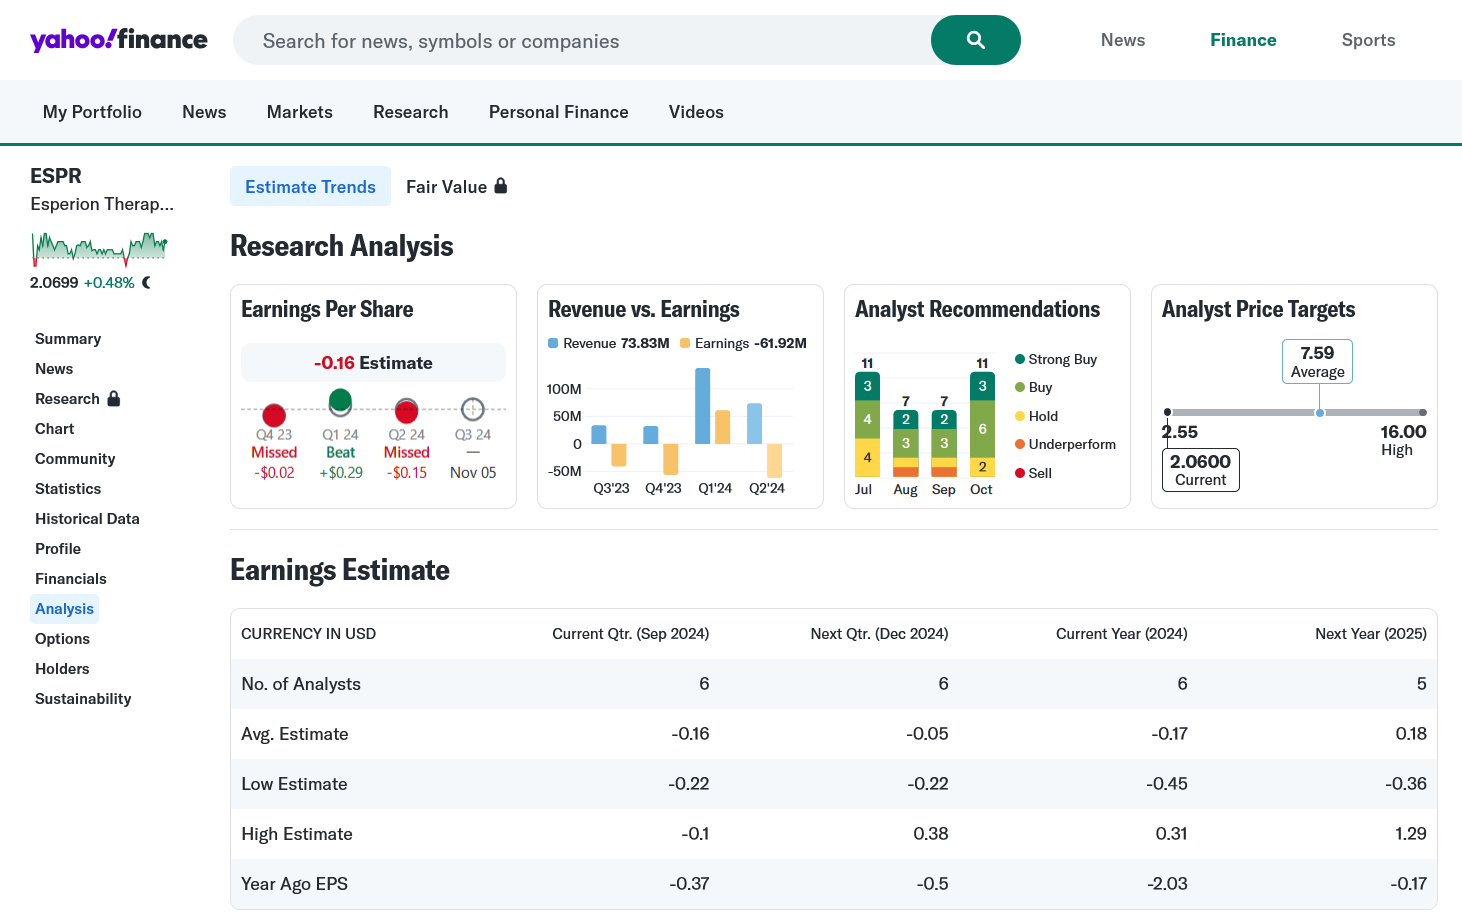Open Historical Data in sidebar
This screenshot has height=923, width=1462.
tap(87, 519)
